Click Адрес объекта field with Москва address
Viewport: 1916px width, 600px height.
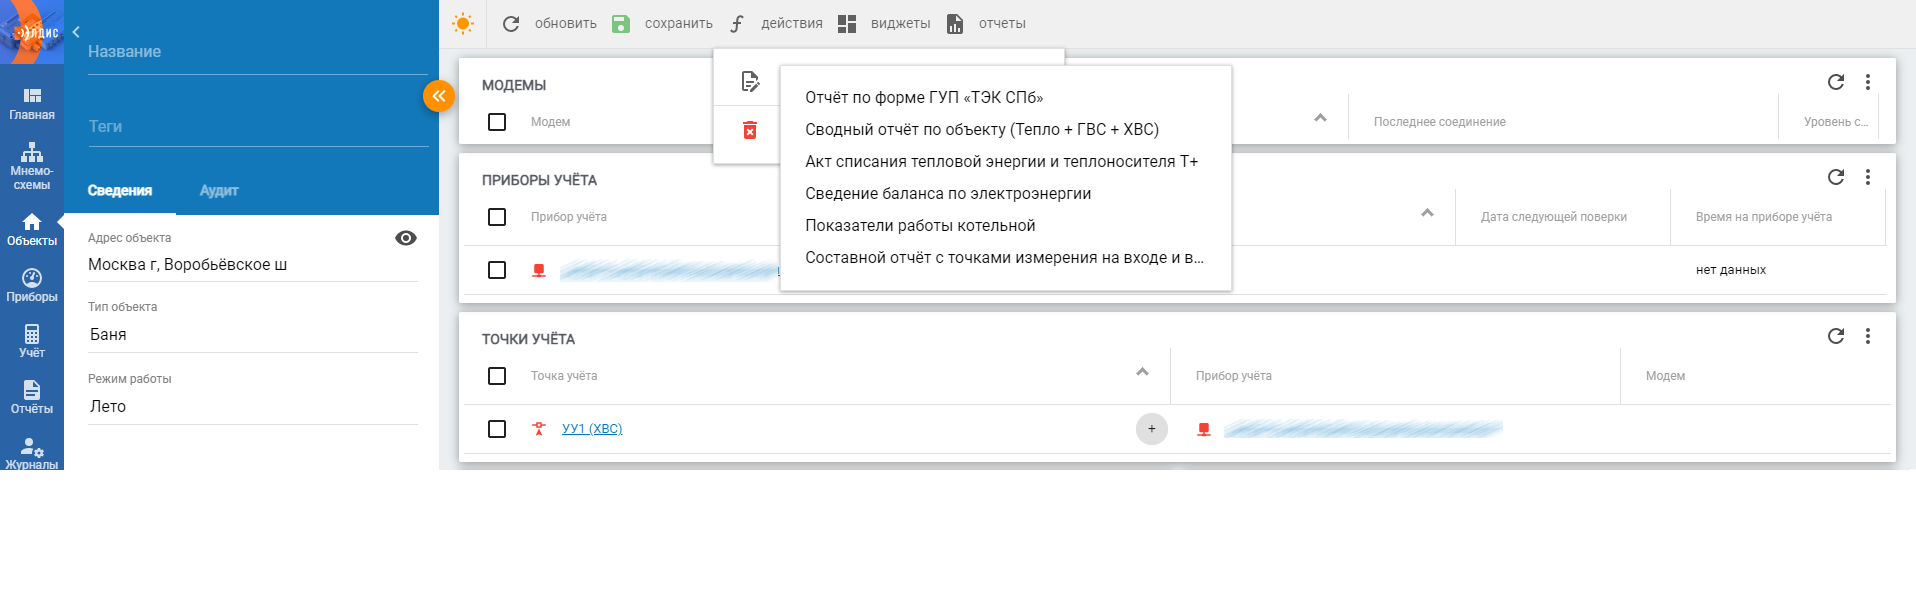point(253,265)
